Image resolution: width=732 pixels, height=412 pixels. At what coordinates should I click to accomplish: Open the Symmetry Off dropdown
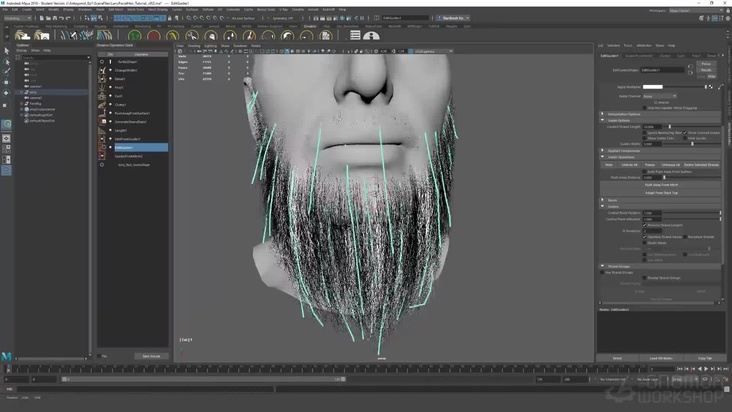283,18
